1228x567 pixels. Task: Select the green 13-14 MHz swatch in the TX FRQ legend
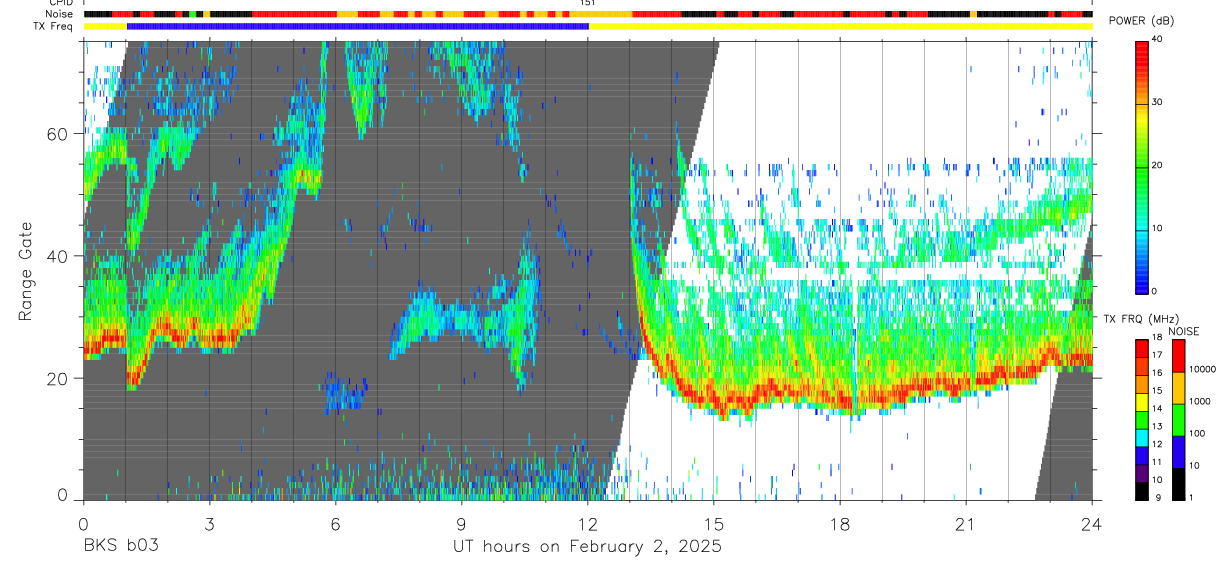[x=1143, y=420]
